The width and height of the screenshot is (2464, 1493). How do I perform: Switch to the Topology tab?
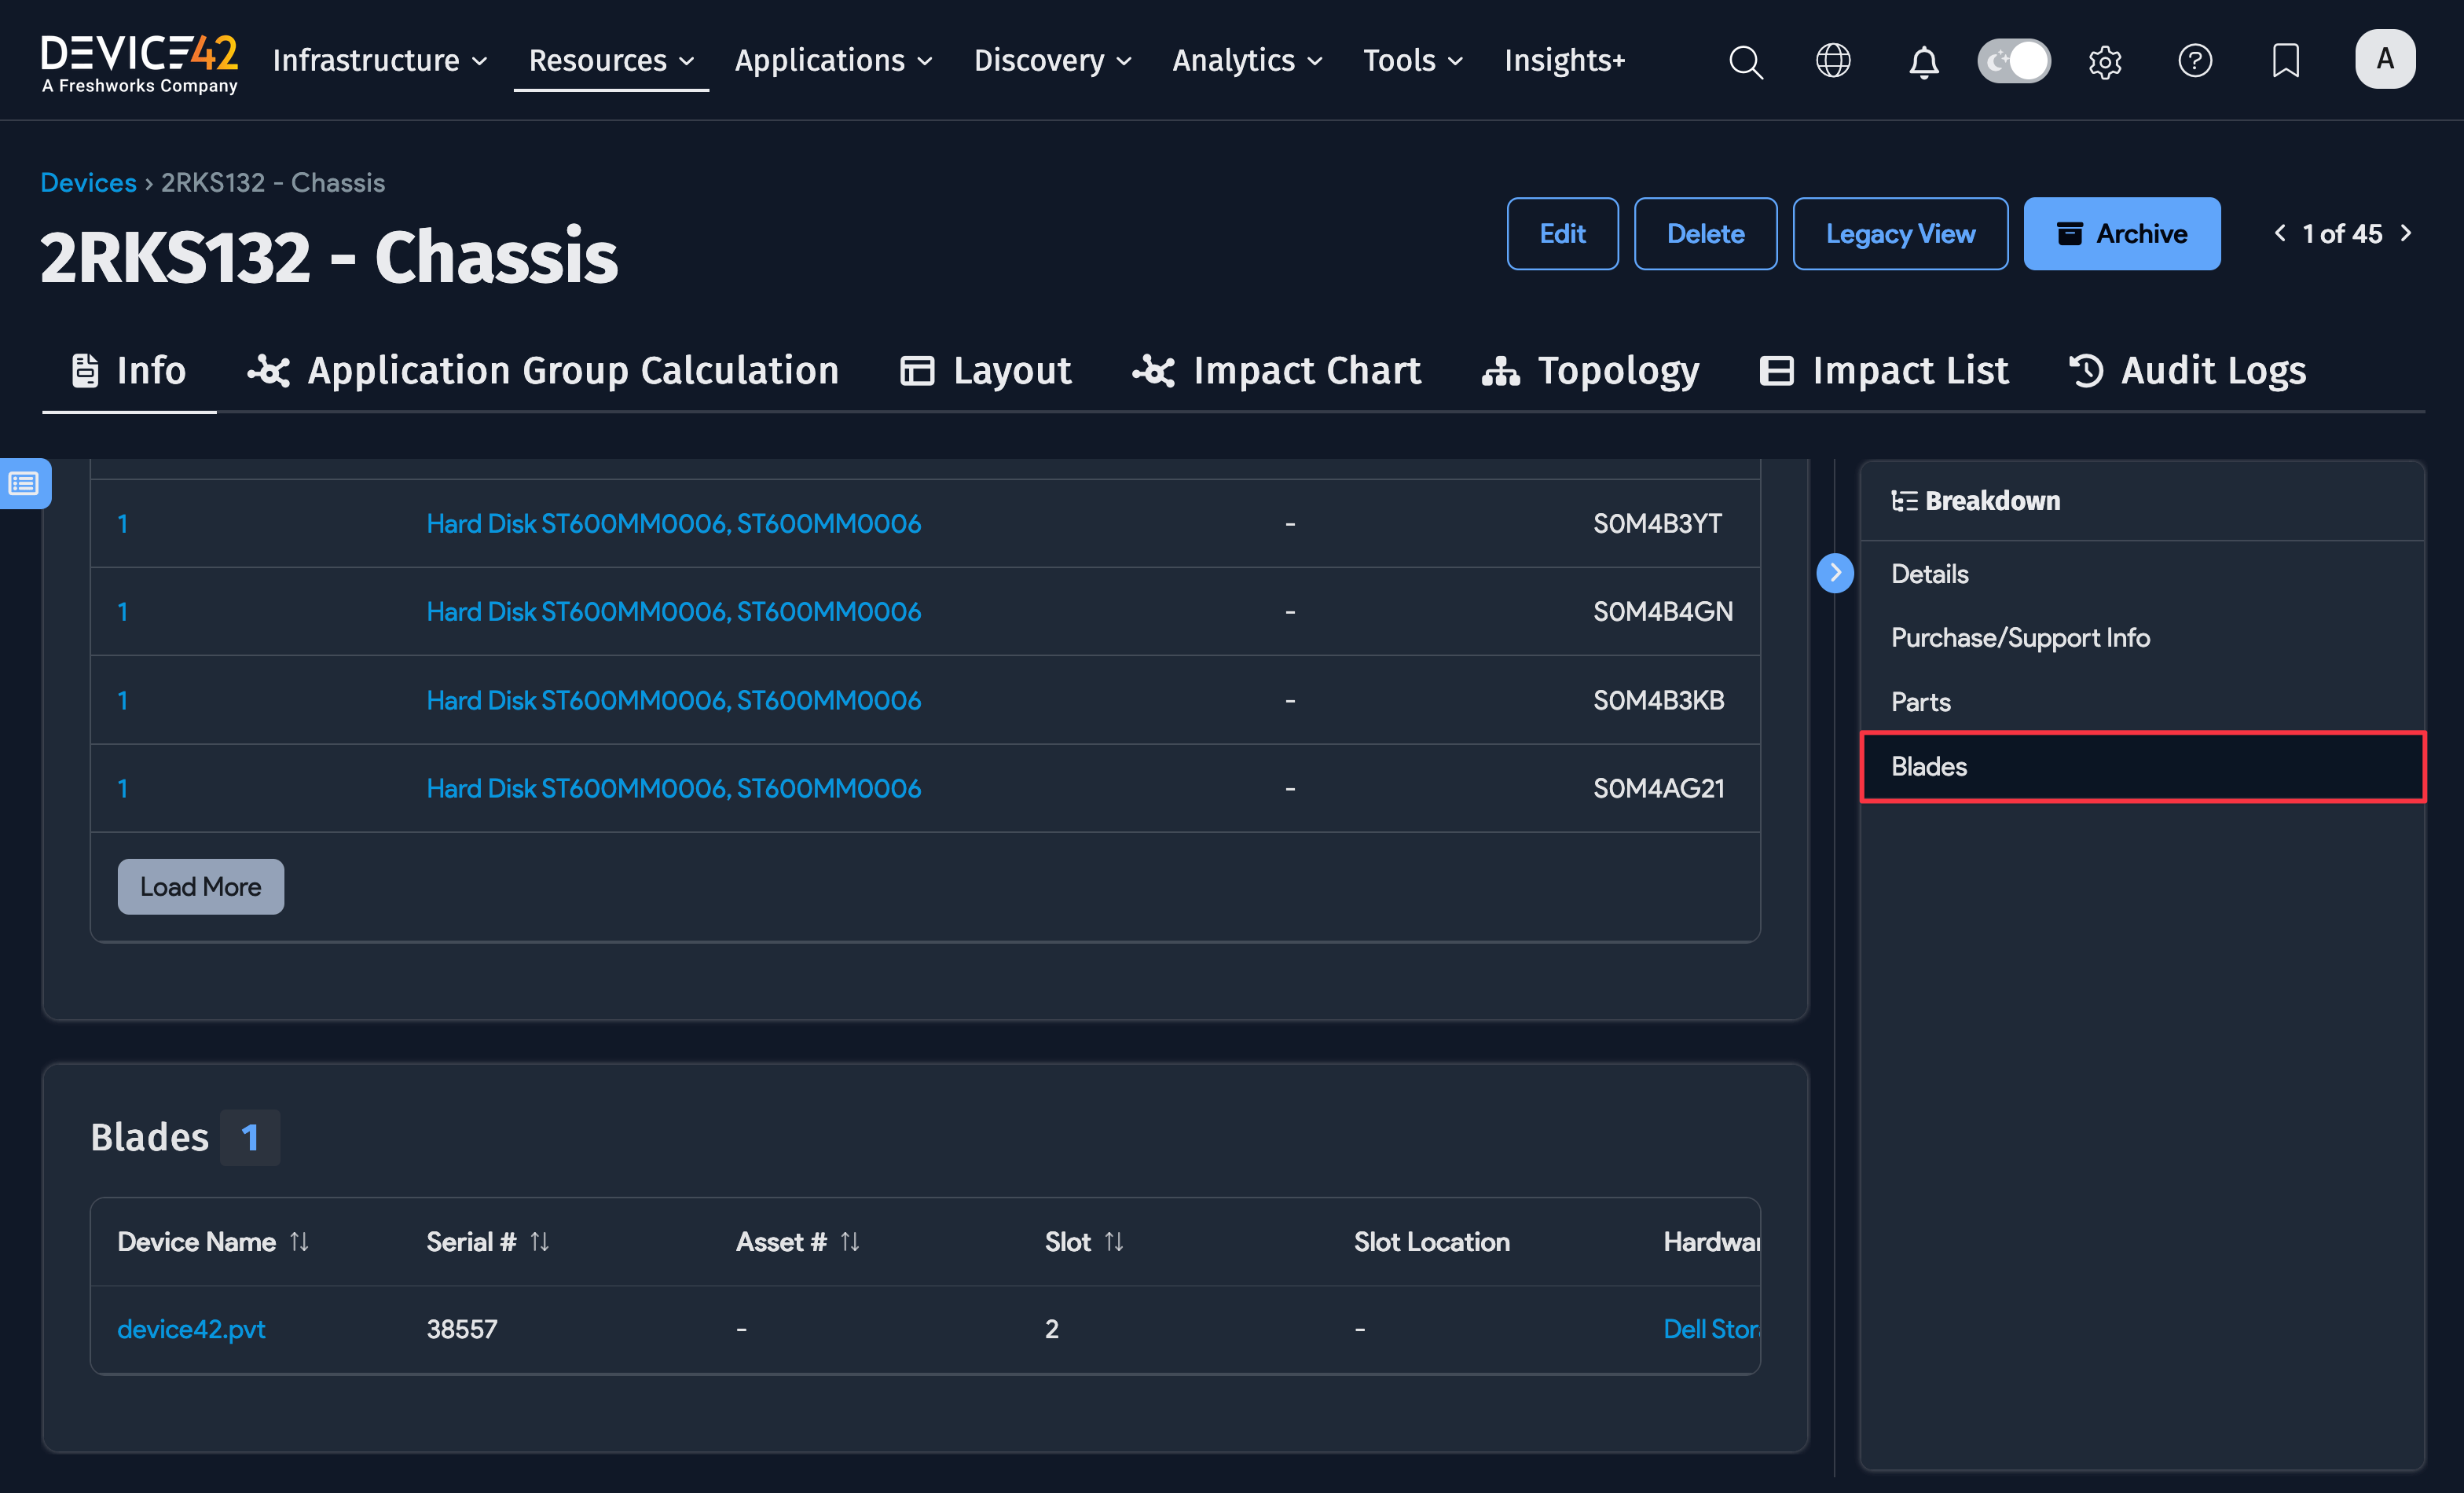[1590, 371]
